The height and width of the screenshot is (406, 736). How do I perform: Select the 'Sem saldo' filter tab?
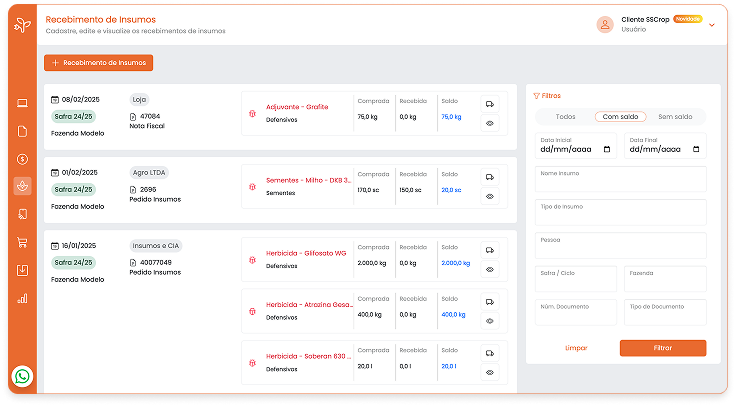pyautogui.click(x=675, y=117)
